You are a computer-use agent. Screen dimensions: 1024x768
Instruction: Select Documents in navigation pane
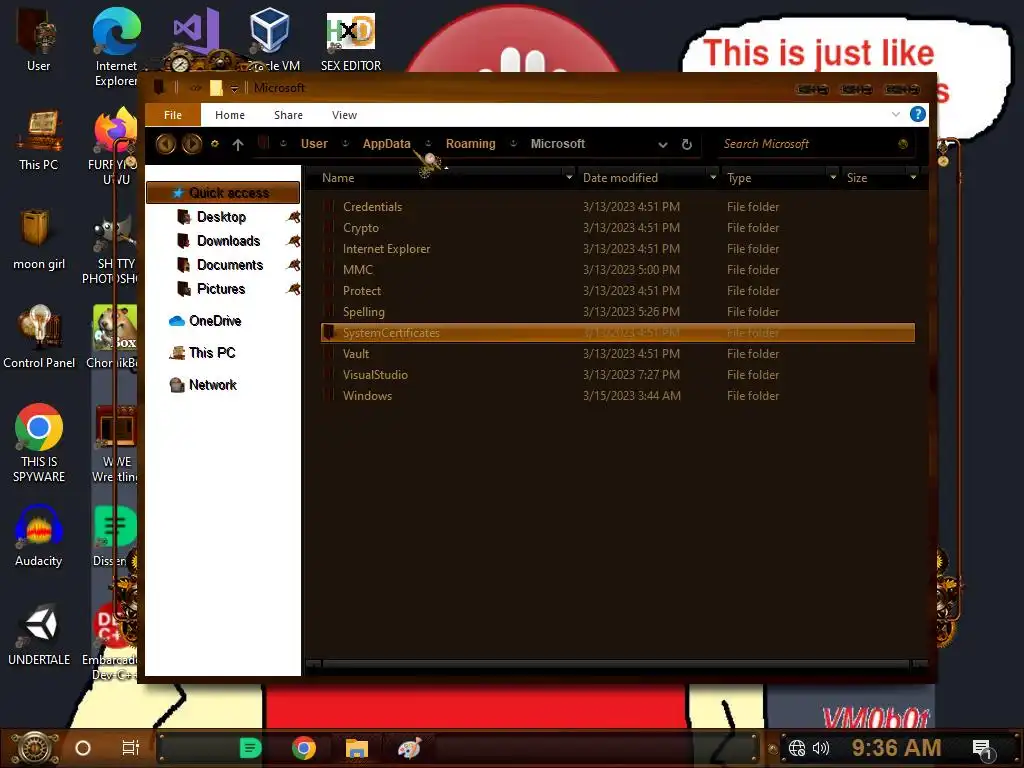tap(230, 265)
